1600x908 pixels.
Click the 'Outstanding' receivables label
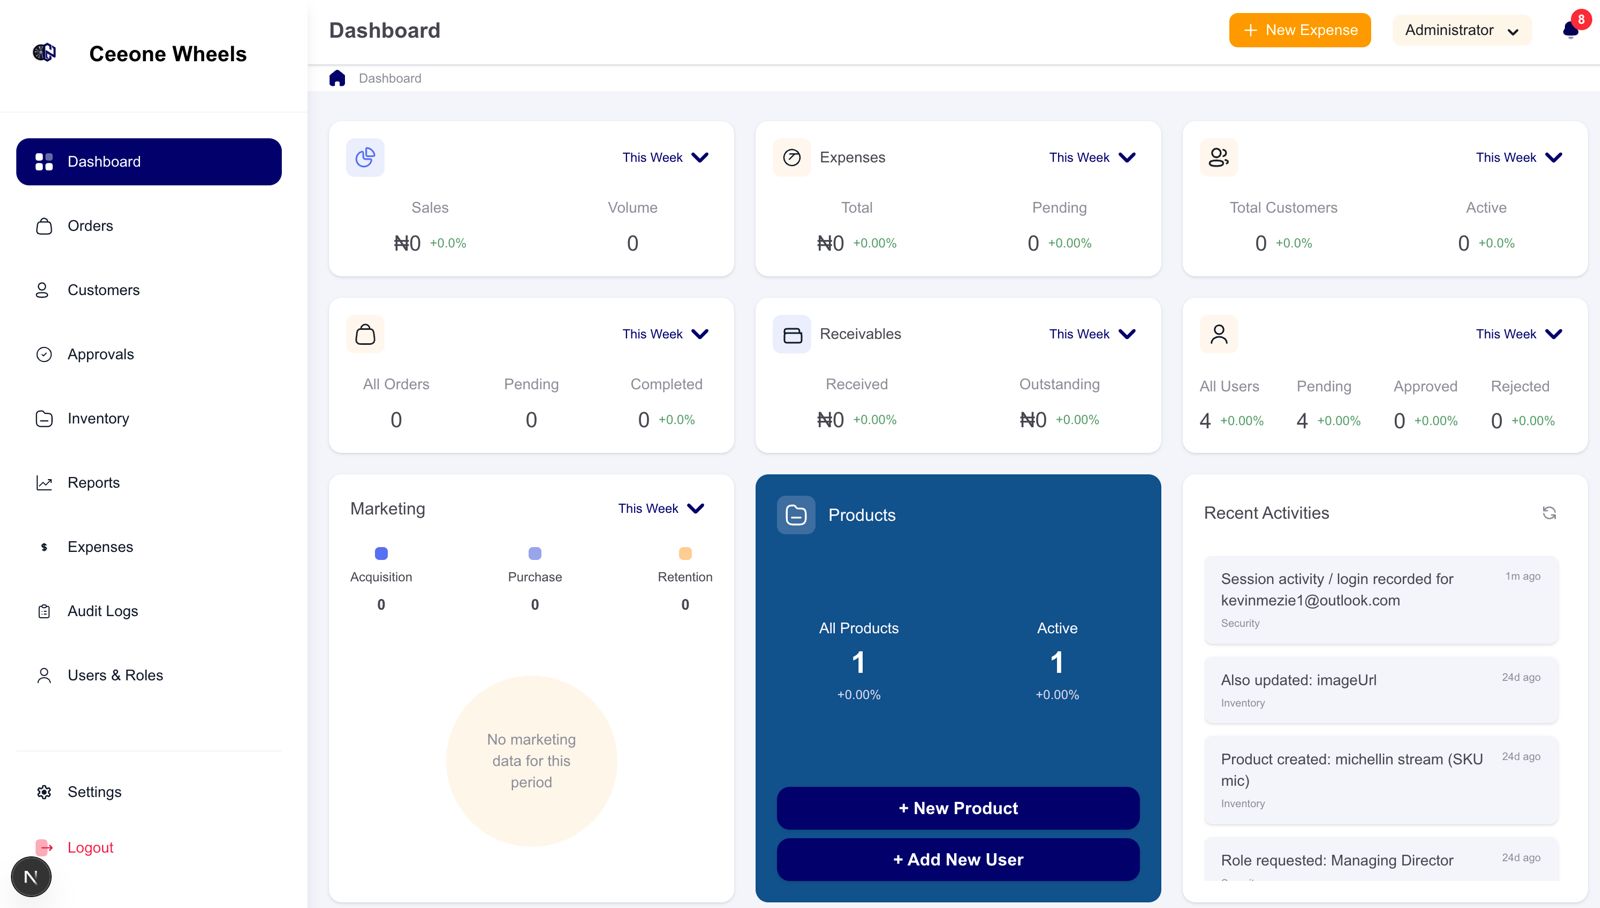[1059, 384]
